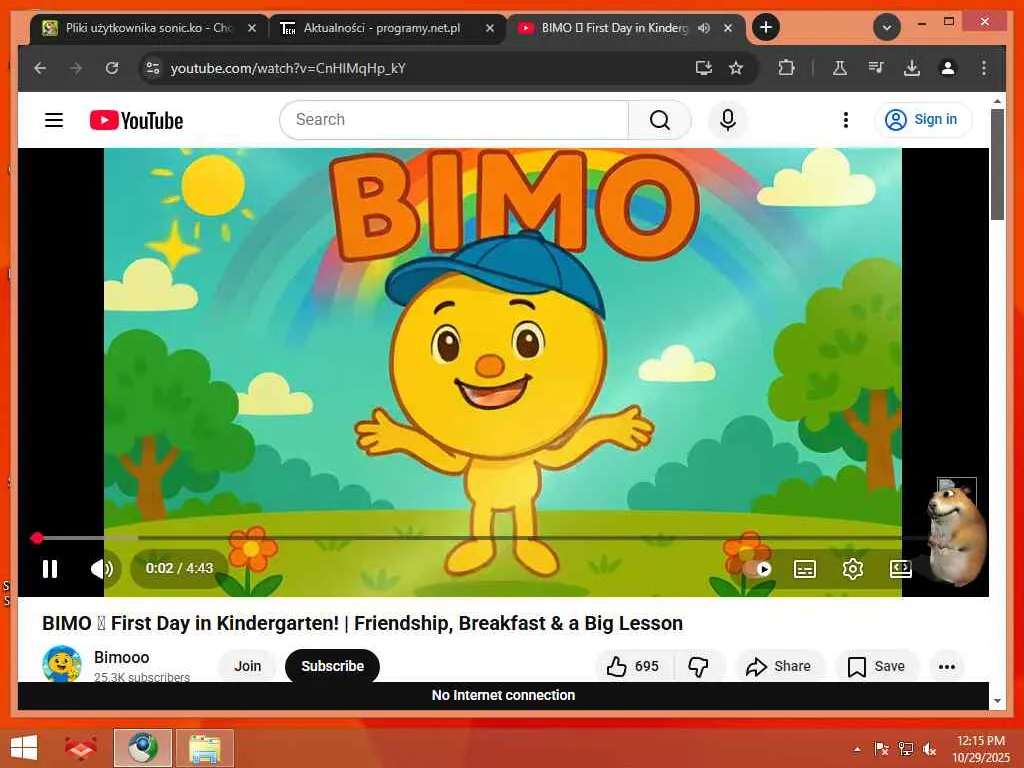Open YouTube settings three-dot menu
Viewport: 1024px width, 768px height.
846,120
